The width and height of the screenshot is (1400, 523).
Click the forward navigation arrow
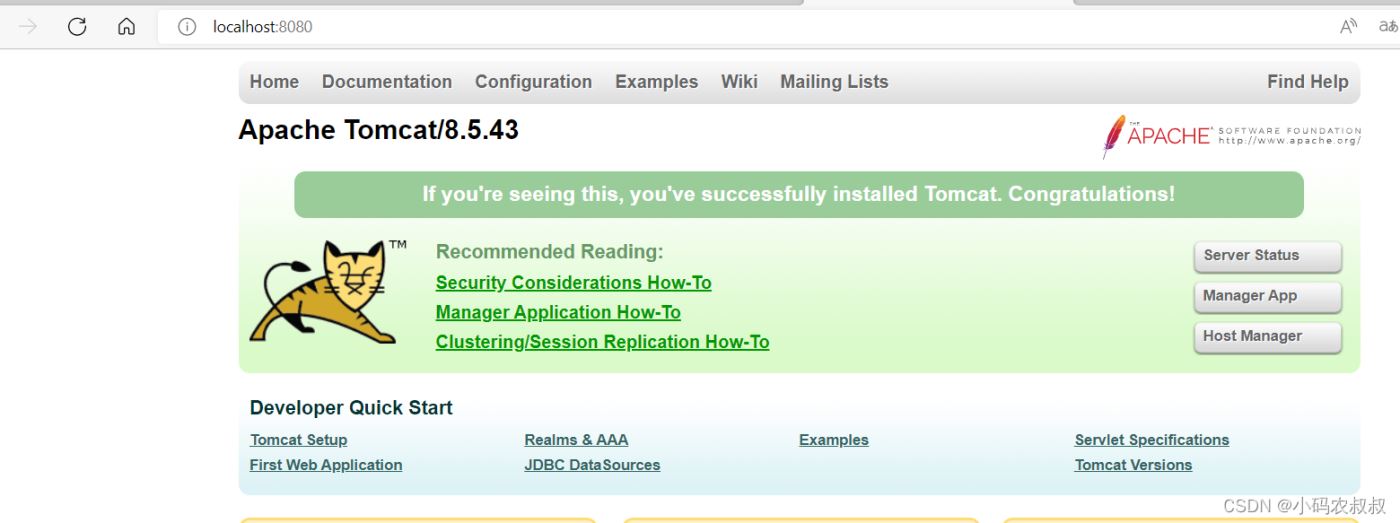(28, 27)
